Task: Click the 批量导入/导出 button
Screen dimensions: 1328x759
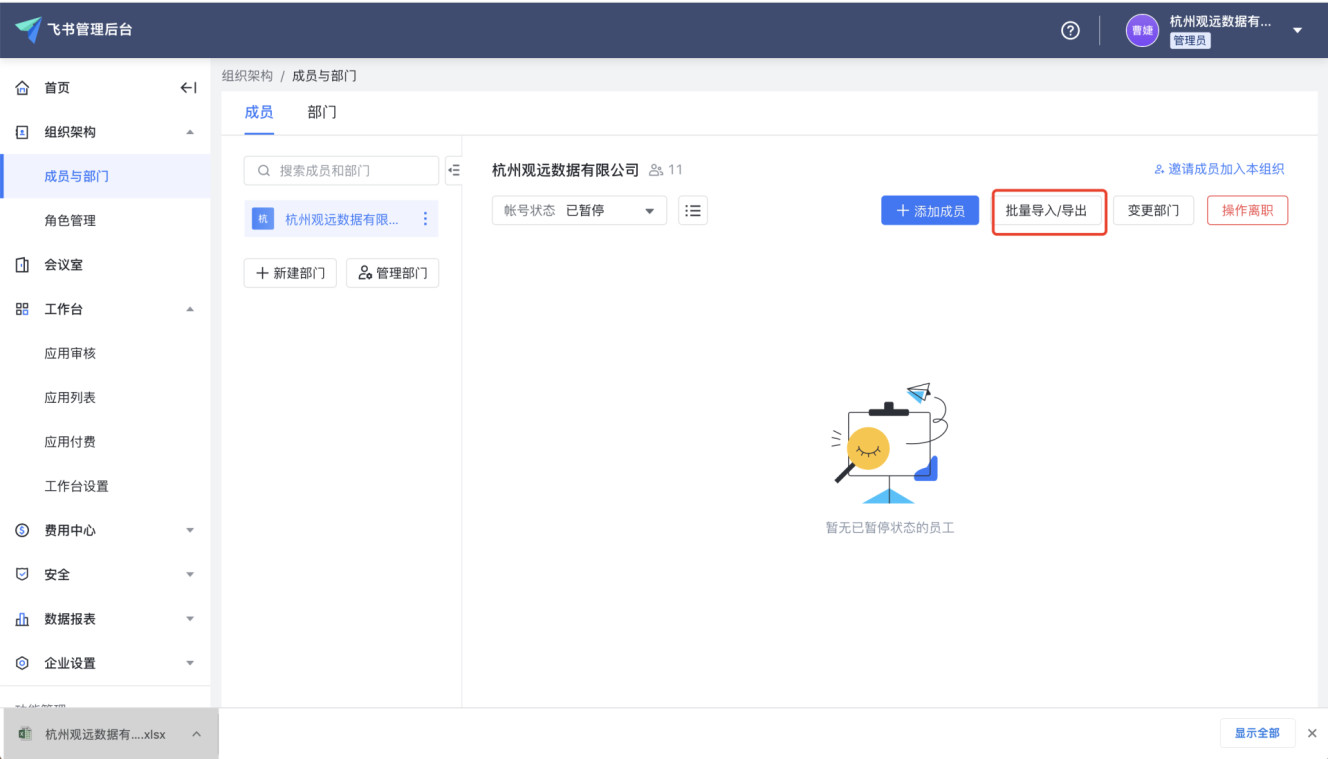Action: tap(1046, 210)
